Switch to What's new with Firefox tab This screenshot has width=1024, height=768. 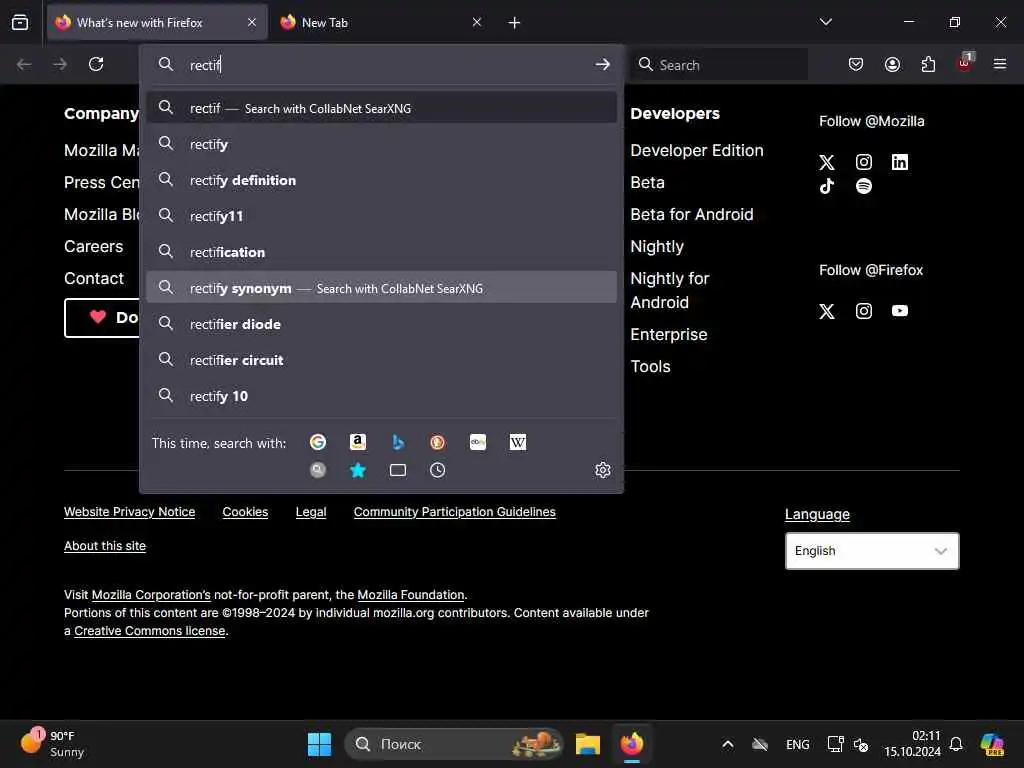coord(157,22)
